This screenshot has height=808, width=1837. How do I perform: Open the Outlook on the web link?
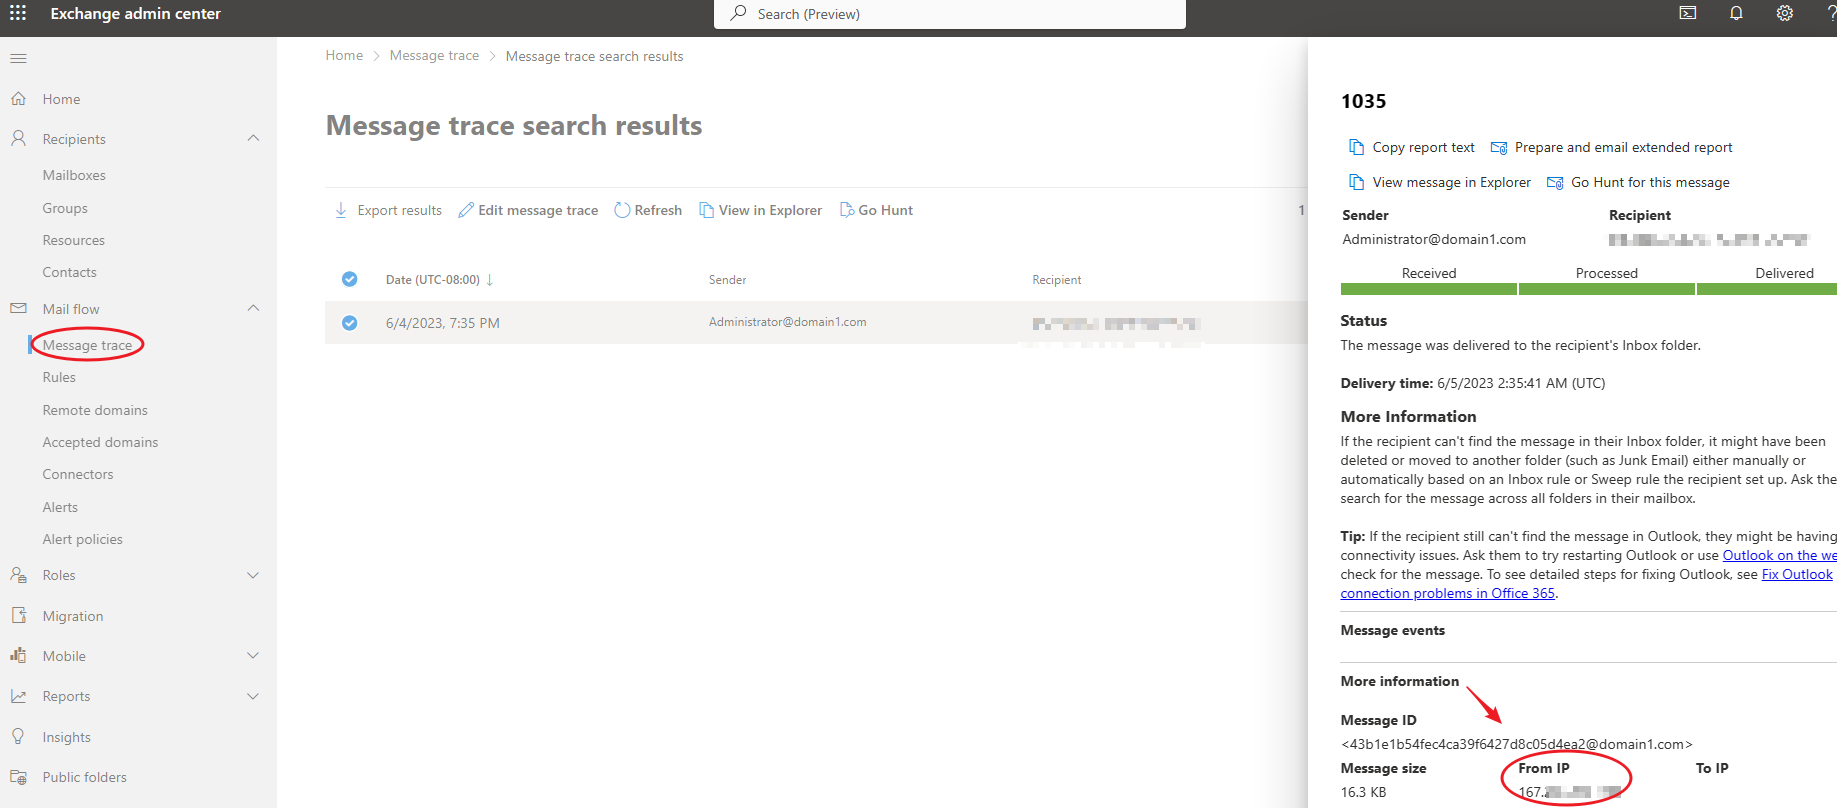(x=1779, y=555)
